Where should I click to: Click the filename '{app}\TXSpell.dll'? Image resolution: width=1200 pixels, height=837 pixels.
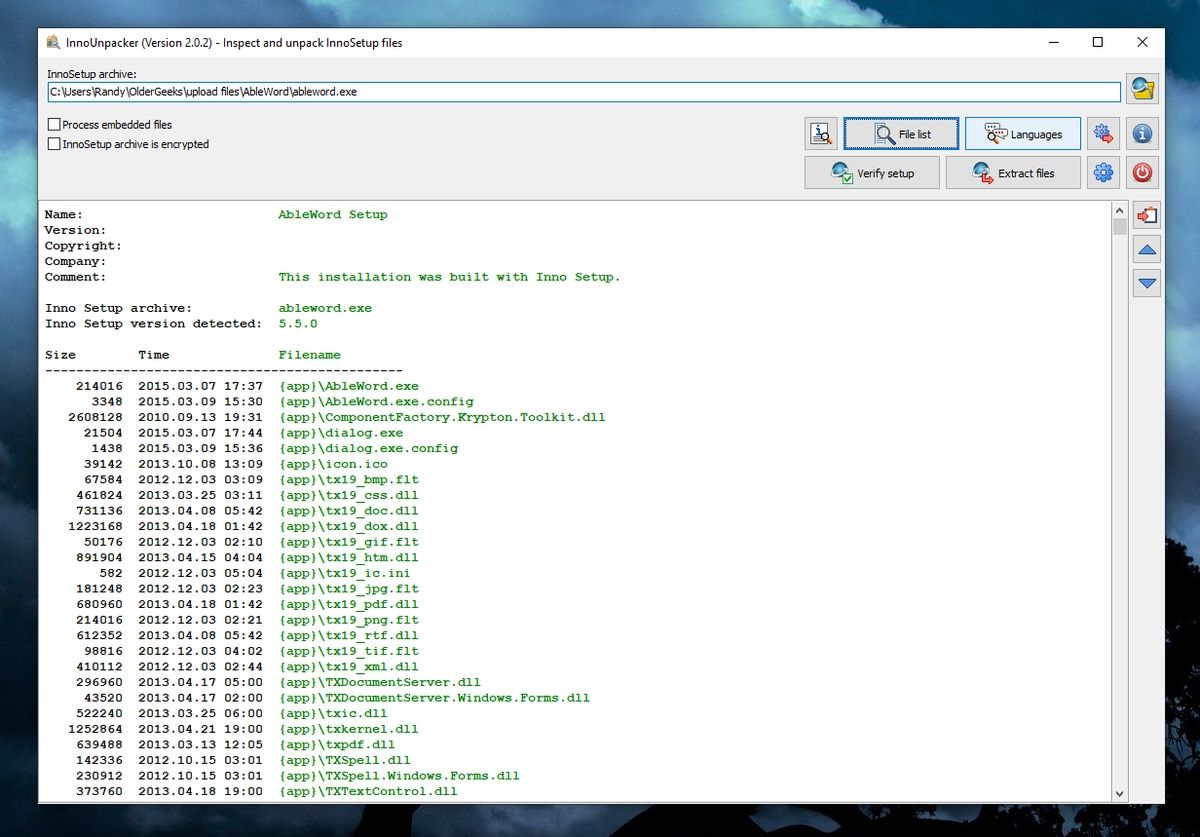(x=345, y=761)
